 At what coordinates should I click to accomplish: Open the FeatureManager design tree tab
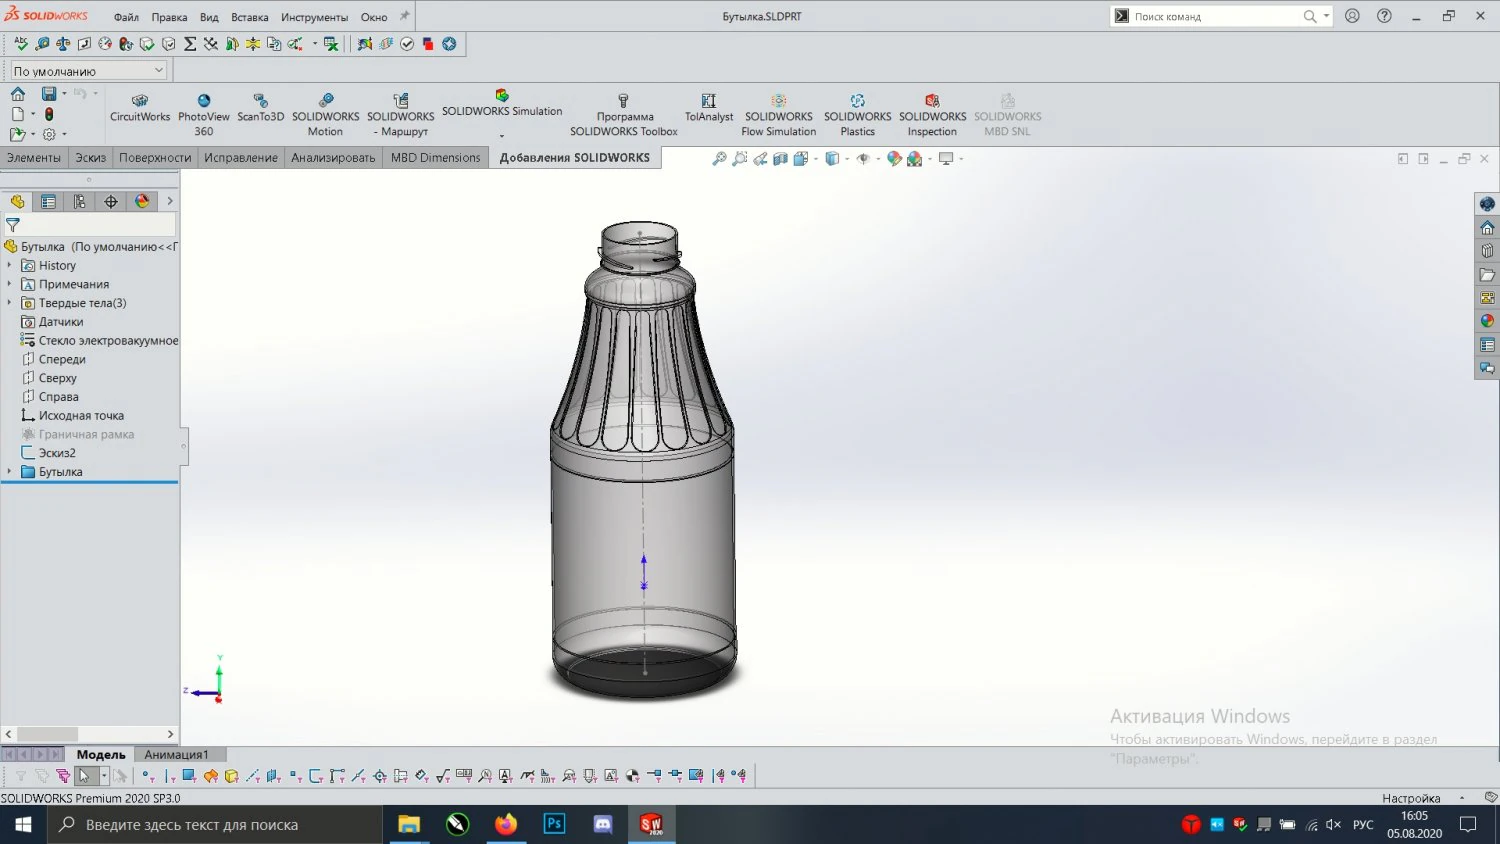pyautogui.click(x=17, y=201)
